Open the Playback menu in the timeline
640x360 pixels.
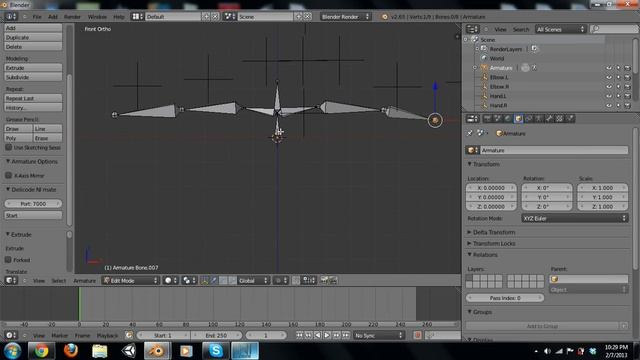tap(107, 335)
